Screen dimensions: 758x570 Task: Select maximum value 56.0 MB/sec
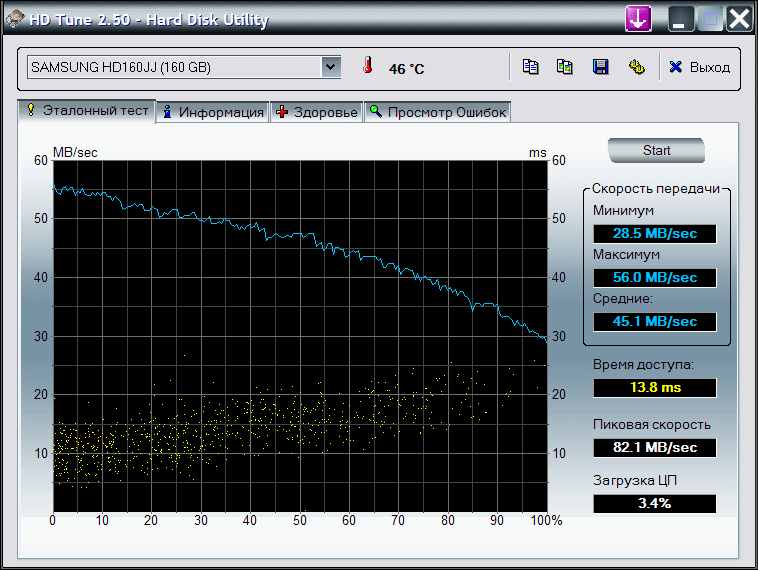point(655,278)
